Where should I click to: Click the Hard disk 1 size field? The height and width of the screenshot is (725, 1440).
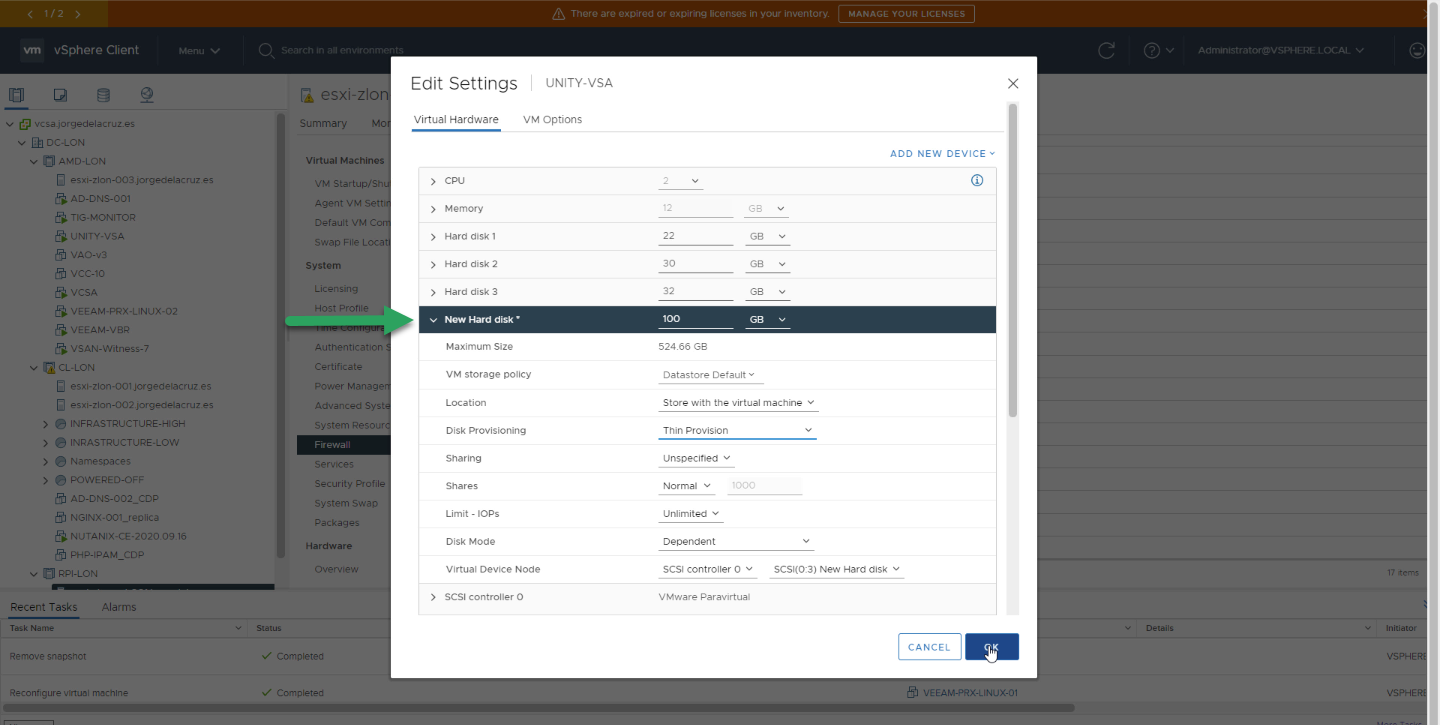(x=696, y=237)
